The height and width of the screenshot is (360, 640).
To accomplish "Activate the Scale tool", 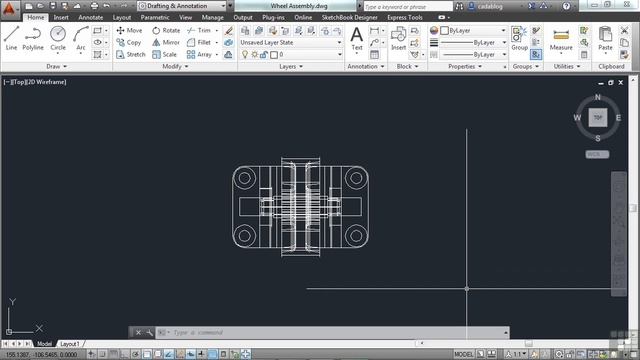I will tap(164, 54).
